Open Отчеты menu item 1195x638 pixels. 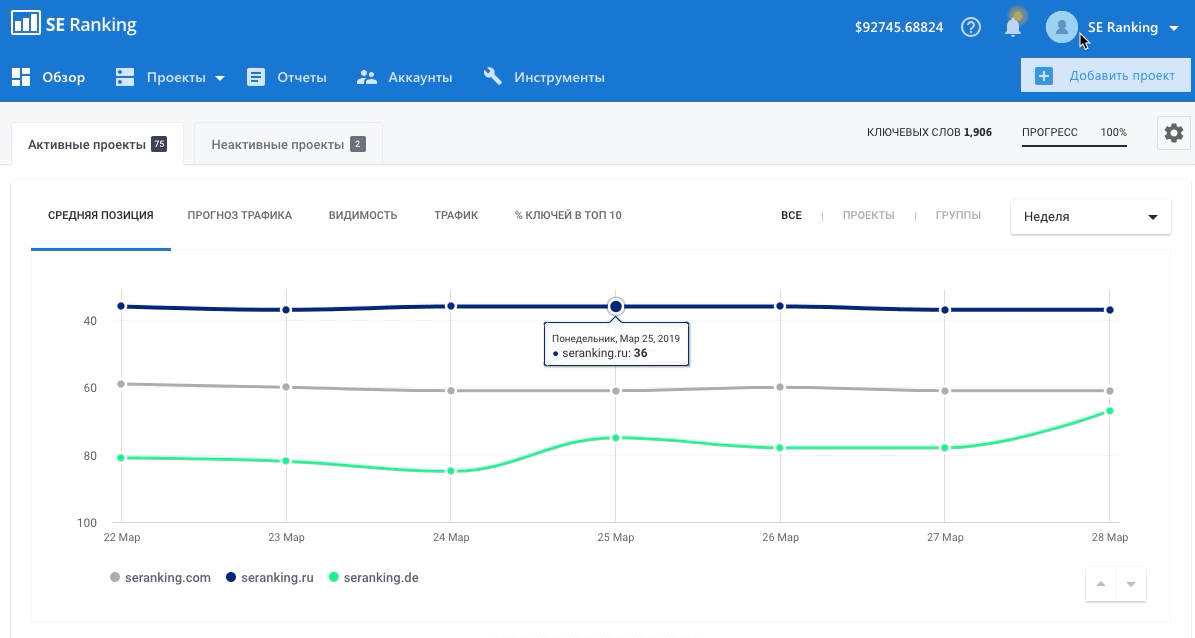click(302, 77)
